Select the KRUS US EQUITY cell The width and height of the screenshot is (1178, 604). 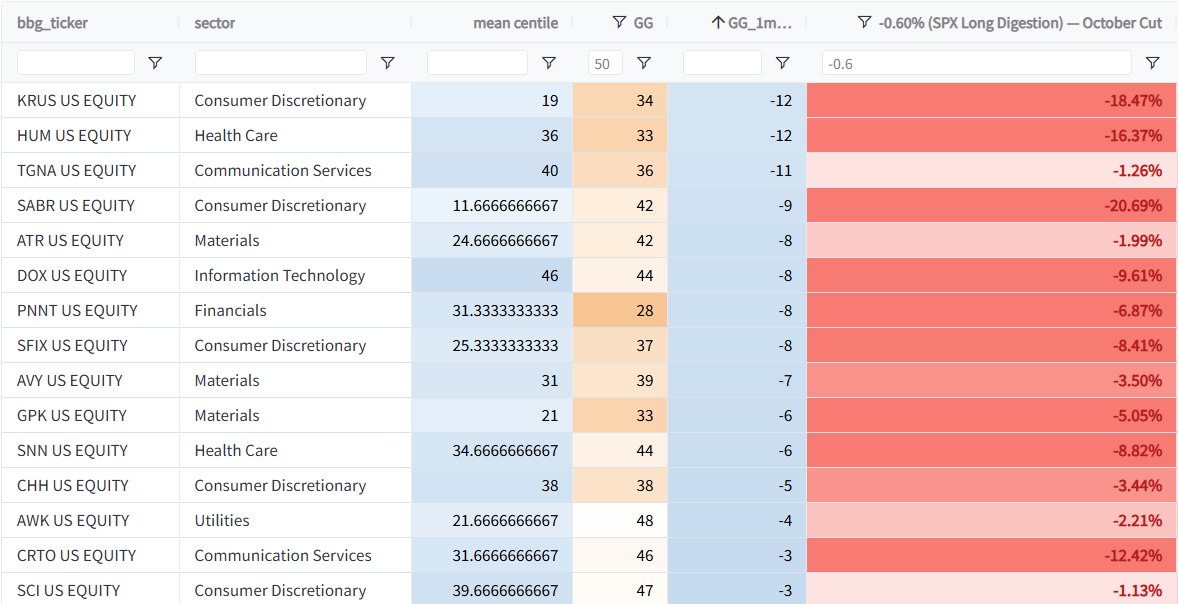point(90,100)
